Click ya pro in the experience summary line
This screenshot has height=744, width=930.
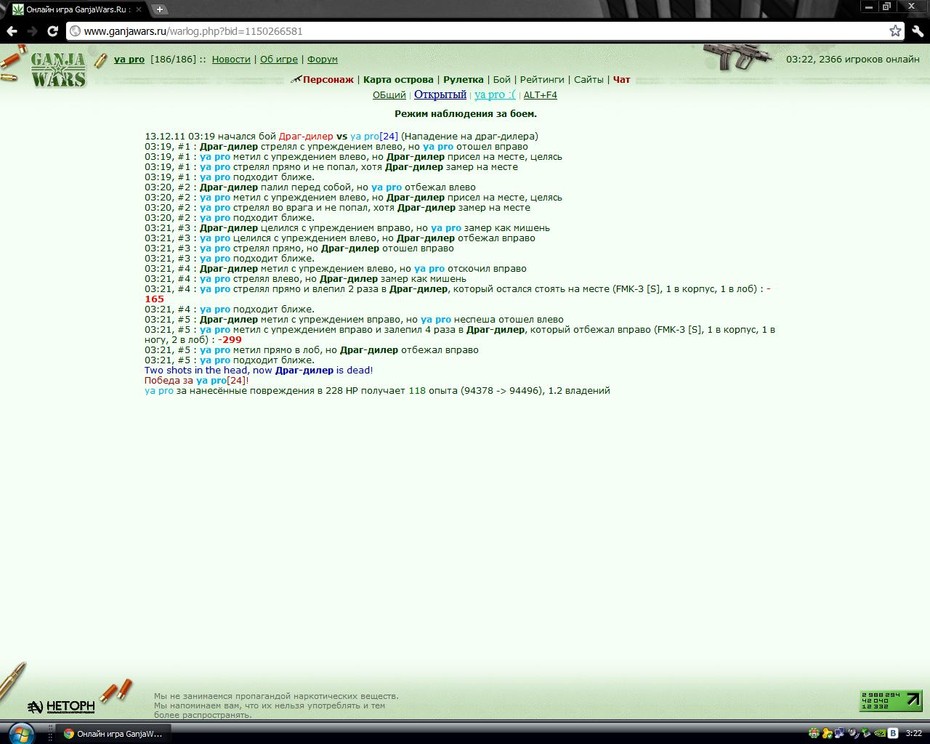[159, 391]
